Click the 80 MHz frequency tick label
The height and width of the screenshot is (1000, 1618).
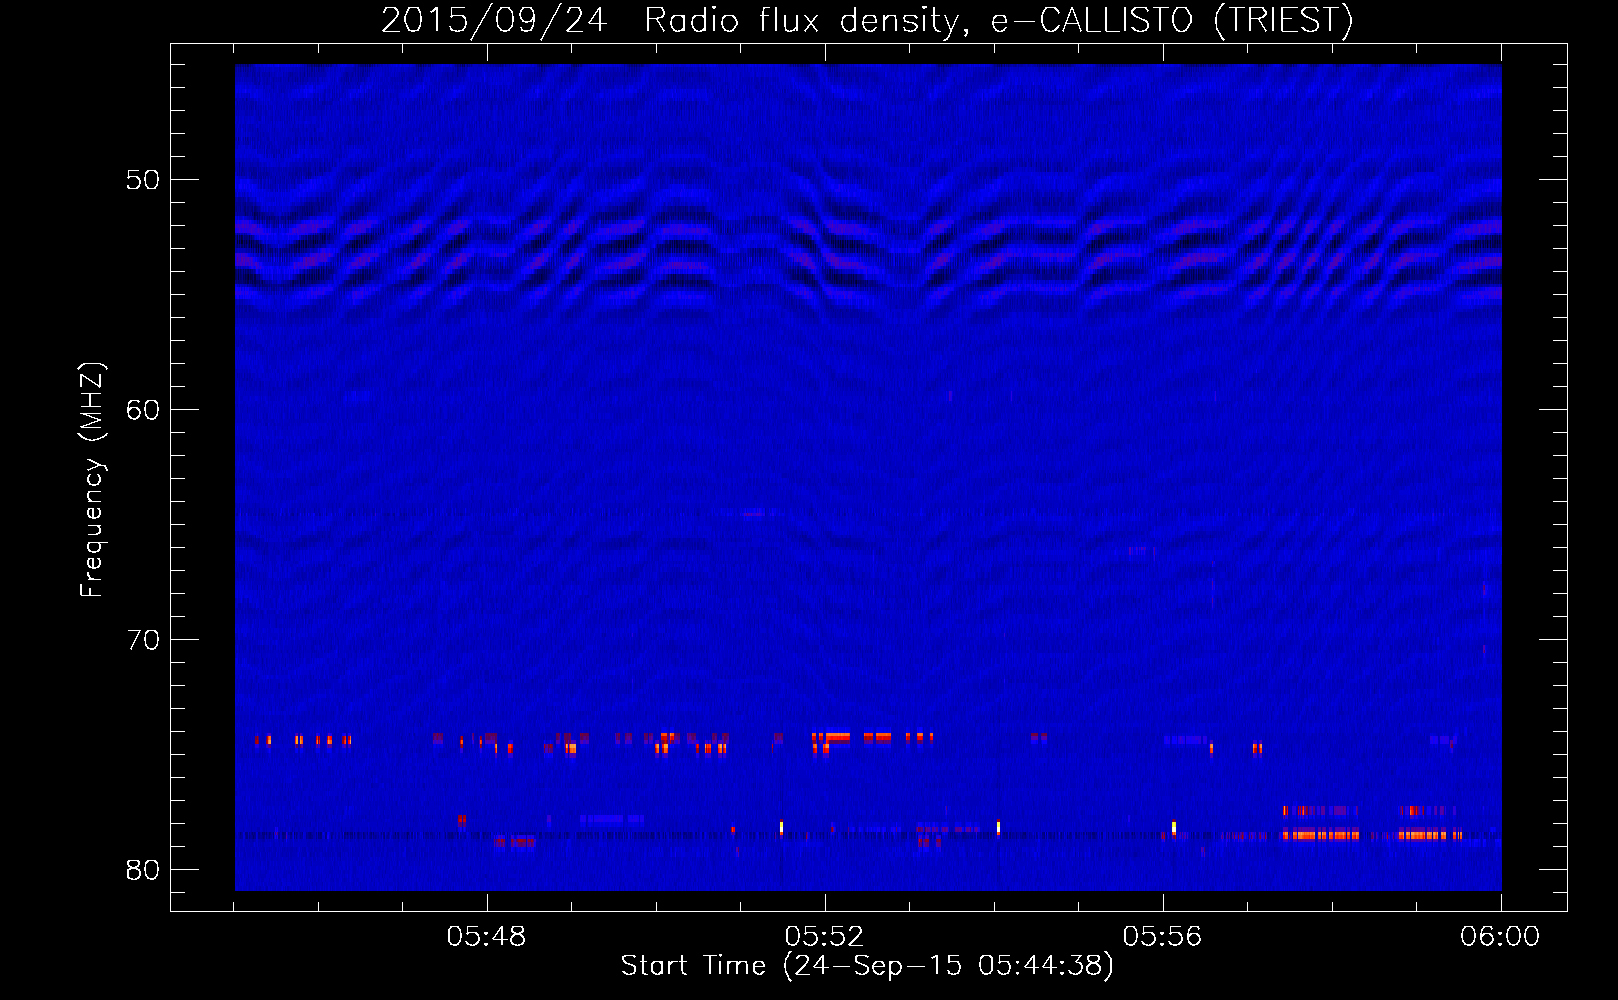pos(143,870)
